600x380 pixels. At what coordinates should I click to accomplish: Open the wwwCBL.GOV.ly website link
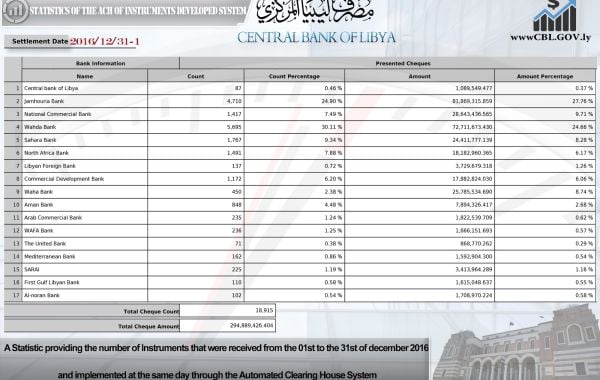[x=550, y=38]
